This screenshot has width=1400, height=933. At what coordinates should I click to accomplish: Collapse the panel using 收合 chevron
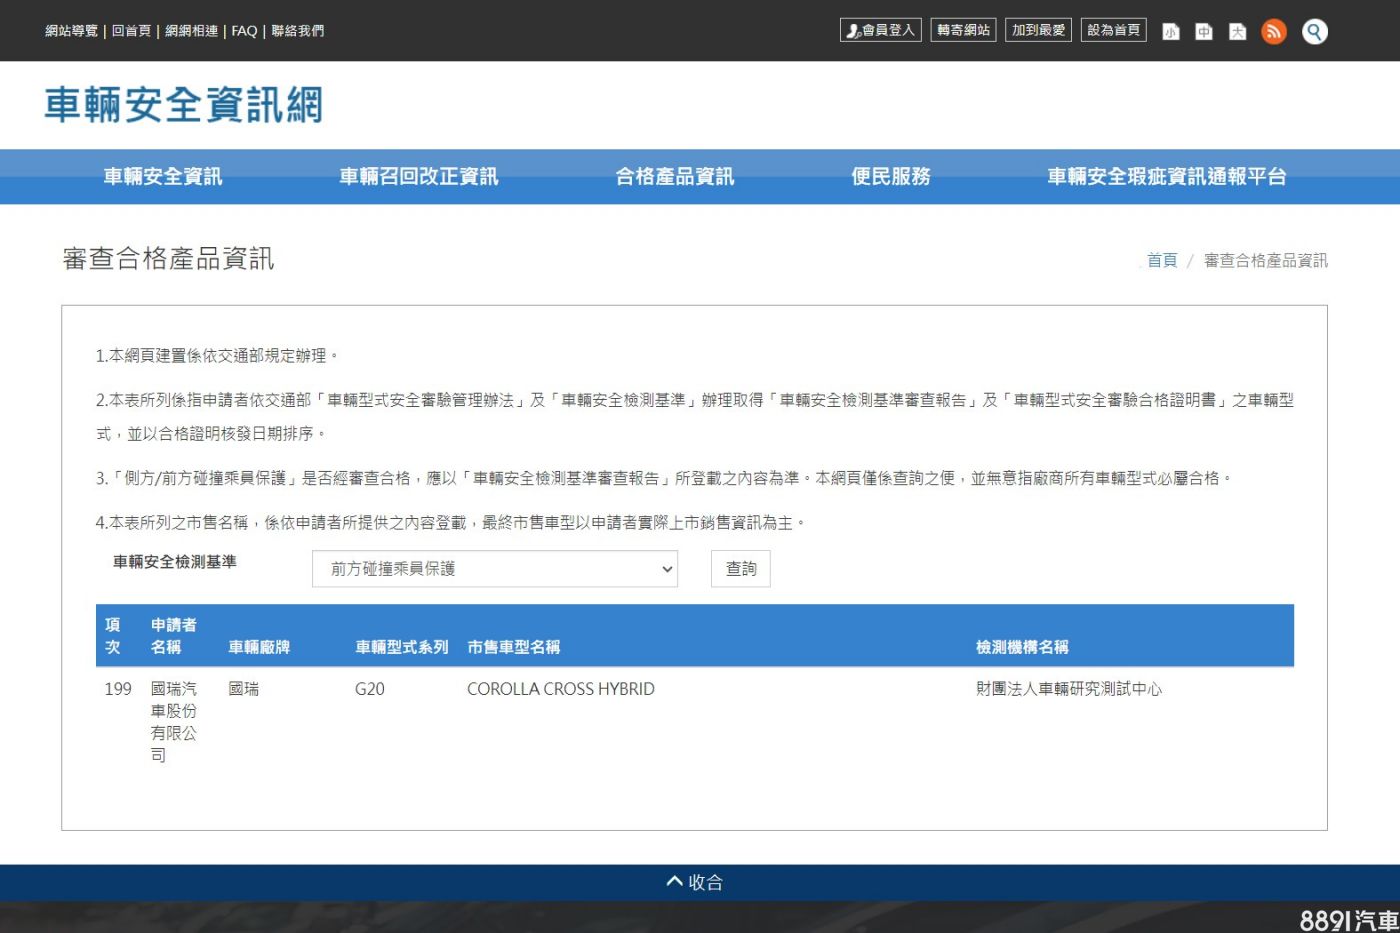[x=695, y=882]
